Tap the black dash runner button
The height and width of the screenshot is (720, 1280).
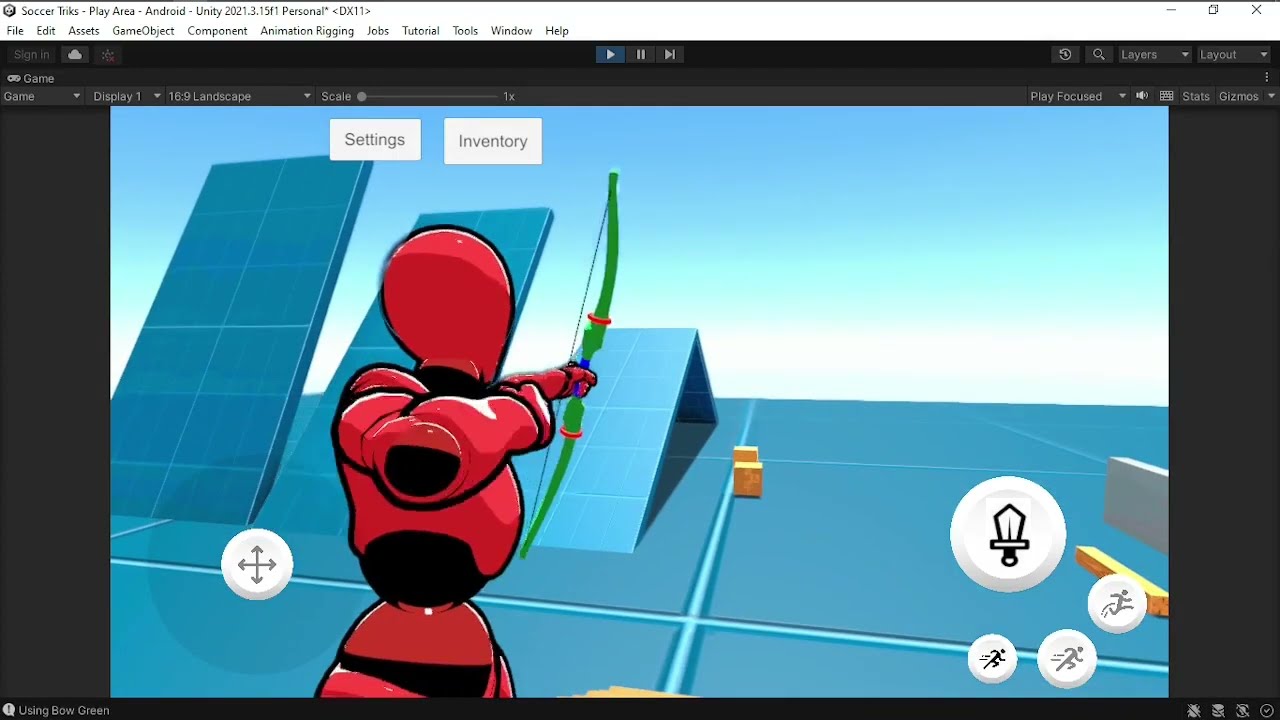(993, 659)
